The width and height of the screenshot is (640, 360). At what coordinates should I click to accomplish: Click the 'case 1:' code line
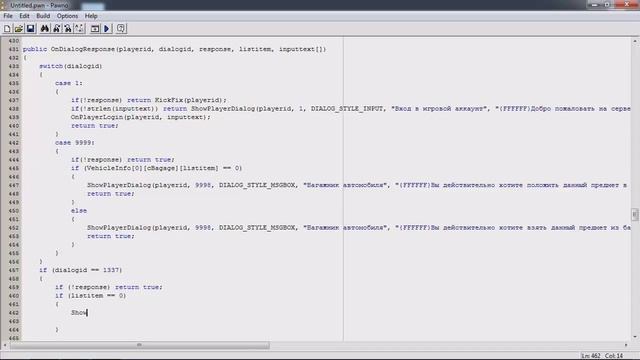[x=69, y=83]
